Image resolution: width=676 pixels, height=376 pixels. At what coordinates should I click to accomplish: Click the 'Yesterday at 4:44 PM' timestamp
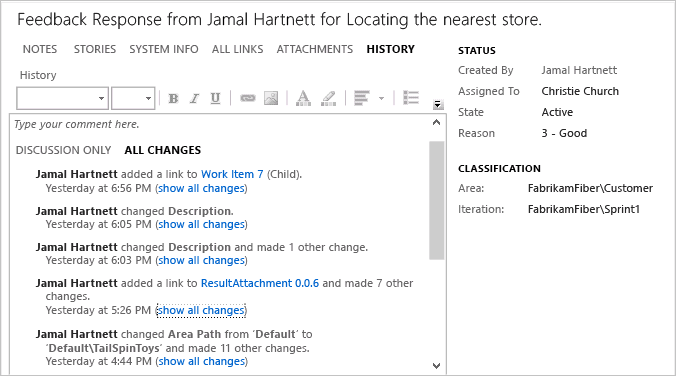coord(98,361)
